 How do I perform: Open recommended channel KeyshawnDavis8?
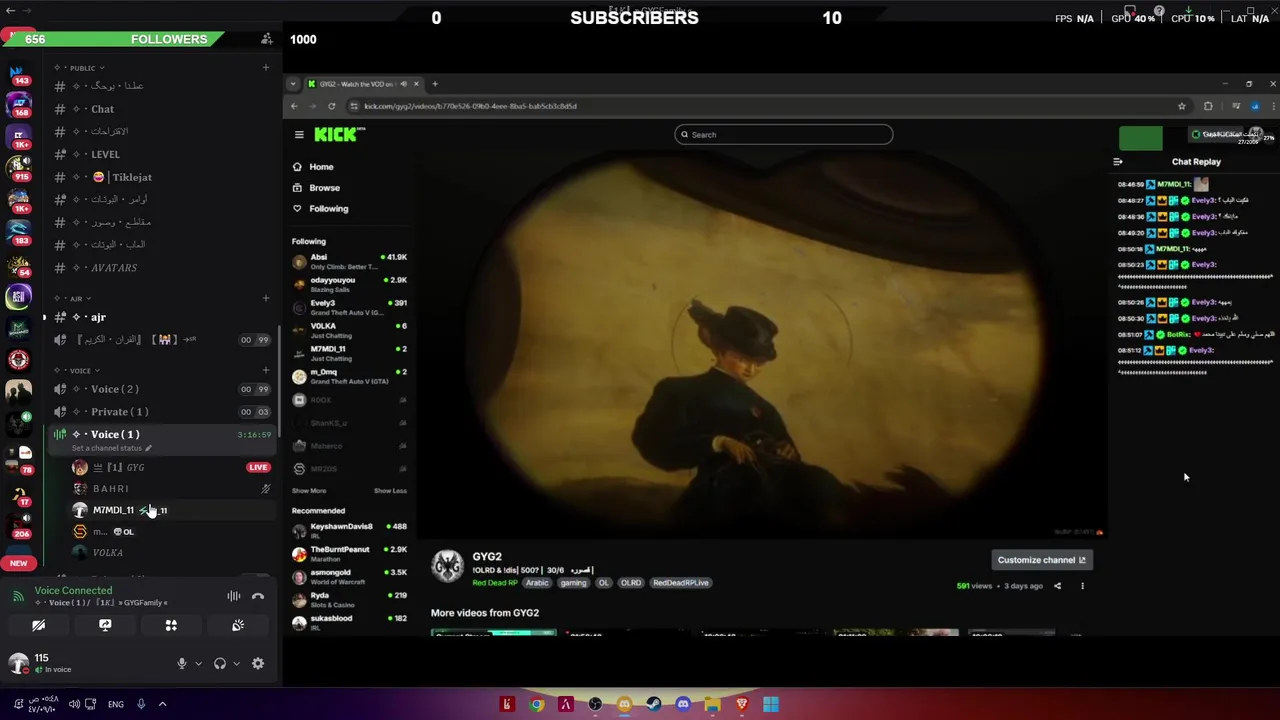[349, 530]
